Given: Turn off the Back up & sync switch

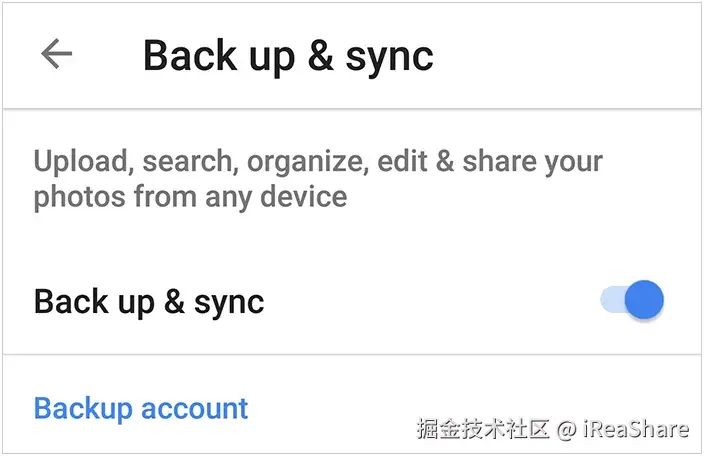Looking at the screenshot, I should tap(632, 300).
